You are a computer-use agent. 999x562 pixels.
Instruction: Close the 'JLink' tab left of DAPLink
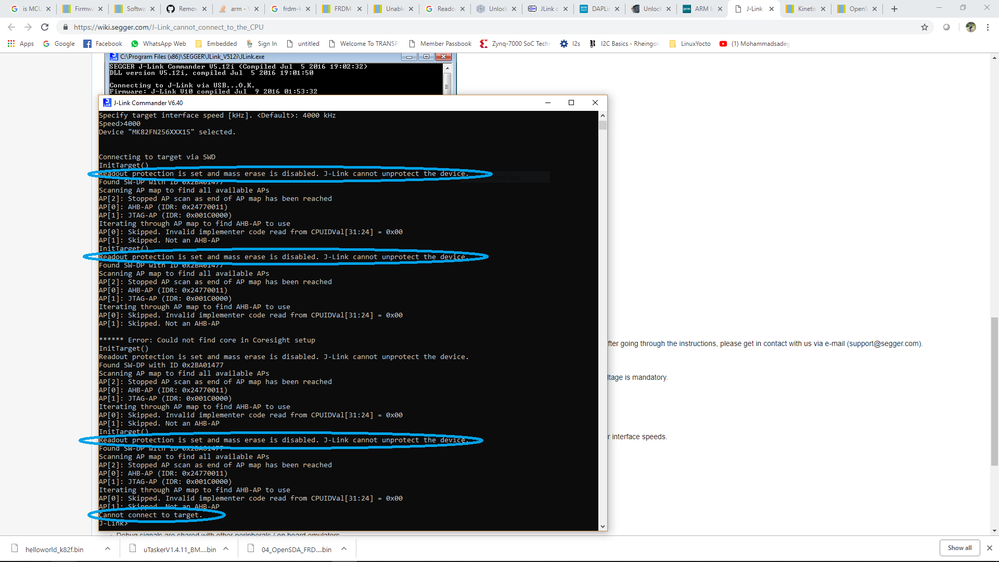click(x=565, y=9)
